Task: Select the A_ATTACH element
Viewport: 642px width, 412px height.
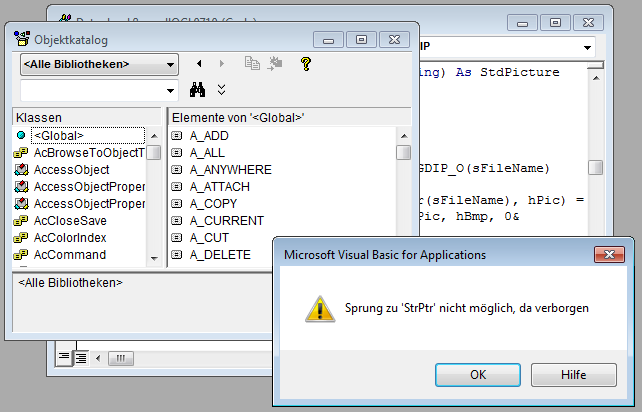Action: (220, 187)
